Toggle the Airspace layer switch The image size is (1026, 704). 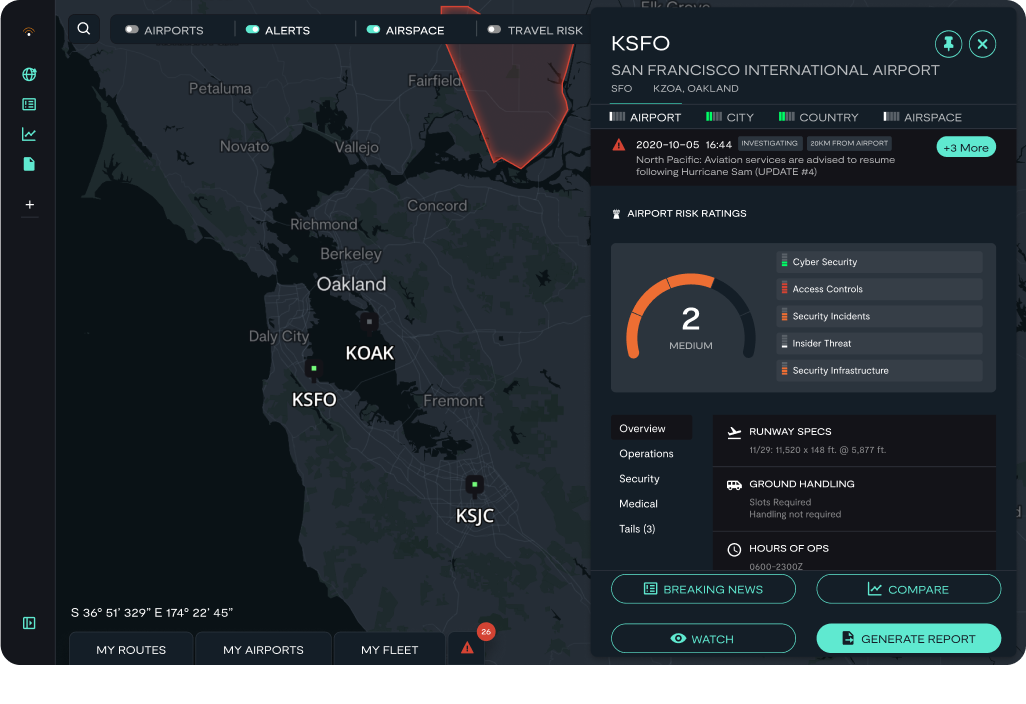click(x=374, y=29)
